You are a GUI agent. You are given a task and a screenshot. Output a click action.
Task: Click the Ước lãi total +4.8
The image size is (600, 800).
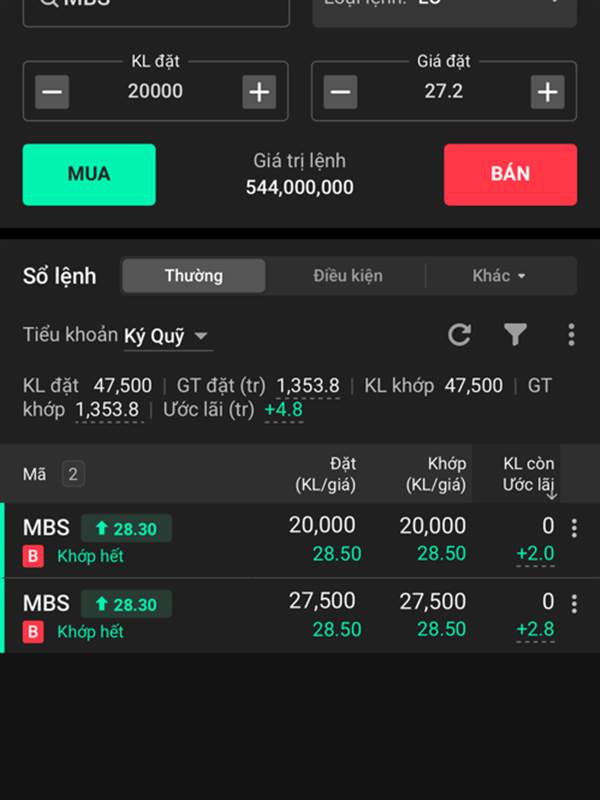click(x=284, y=410)
